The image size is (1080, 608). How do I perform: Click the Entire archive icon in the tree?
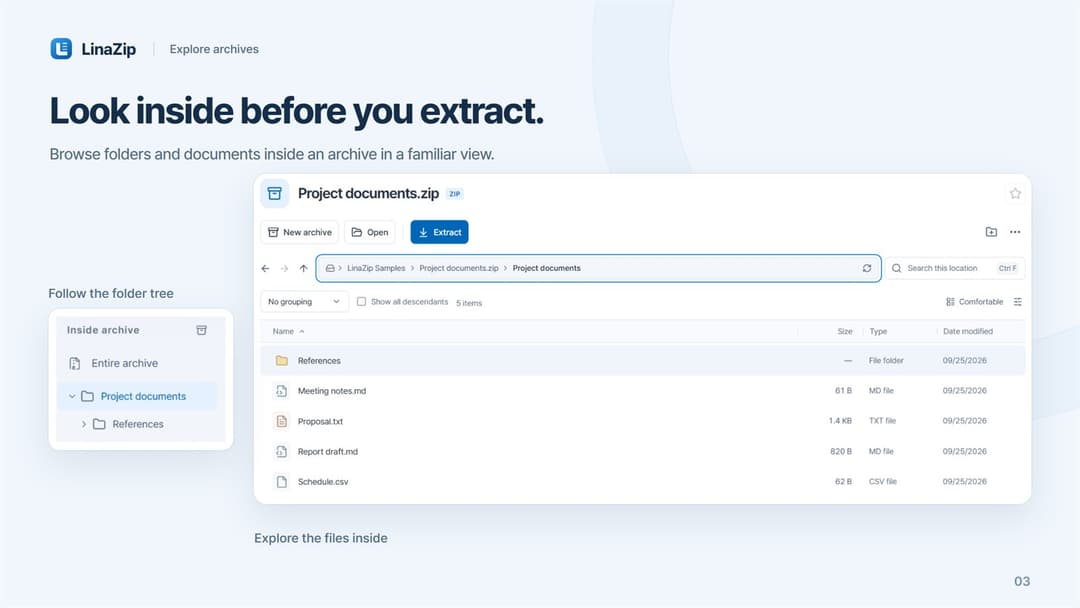point(75,364)
